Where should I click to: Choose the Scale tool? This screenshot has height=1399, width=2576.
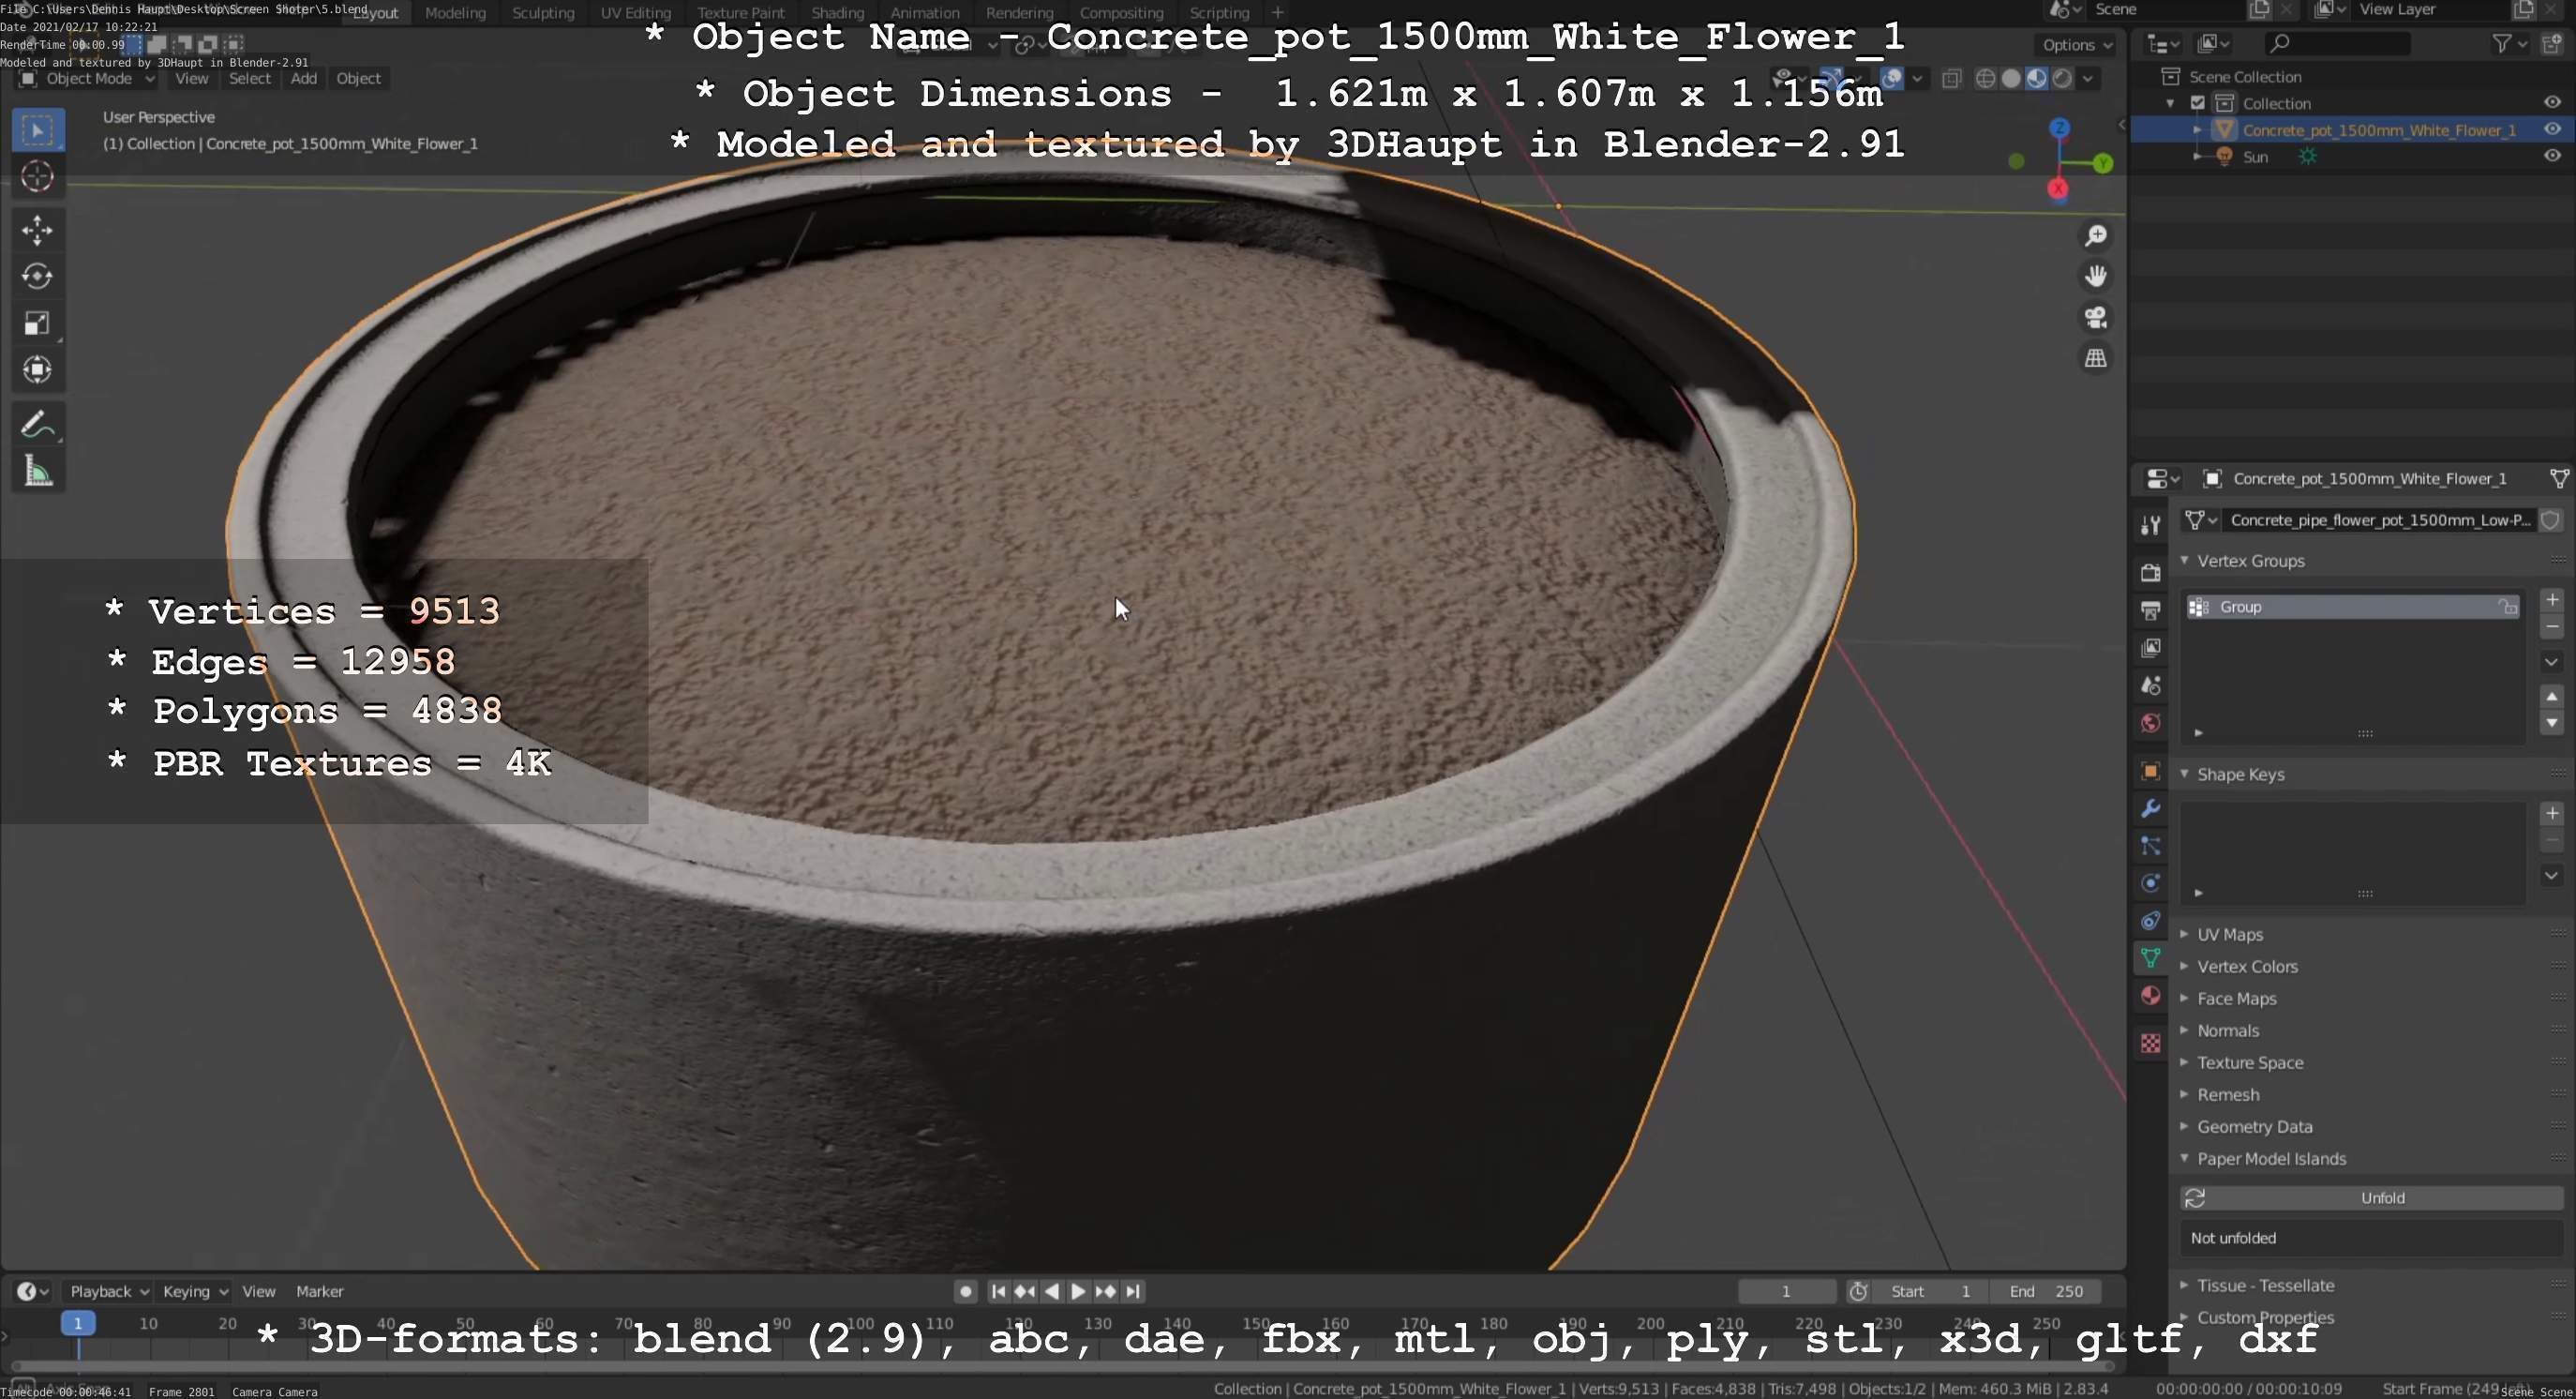coord(38,323)
